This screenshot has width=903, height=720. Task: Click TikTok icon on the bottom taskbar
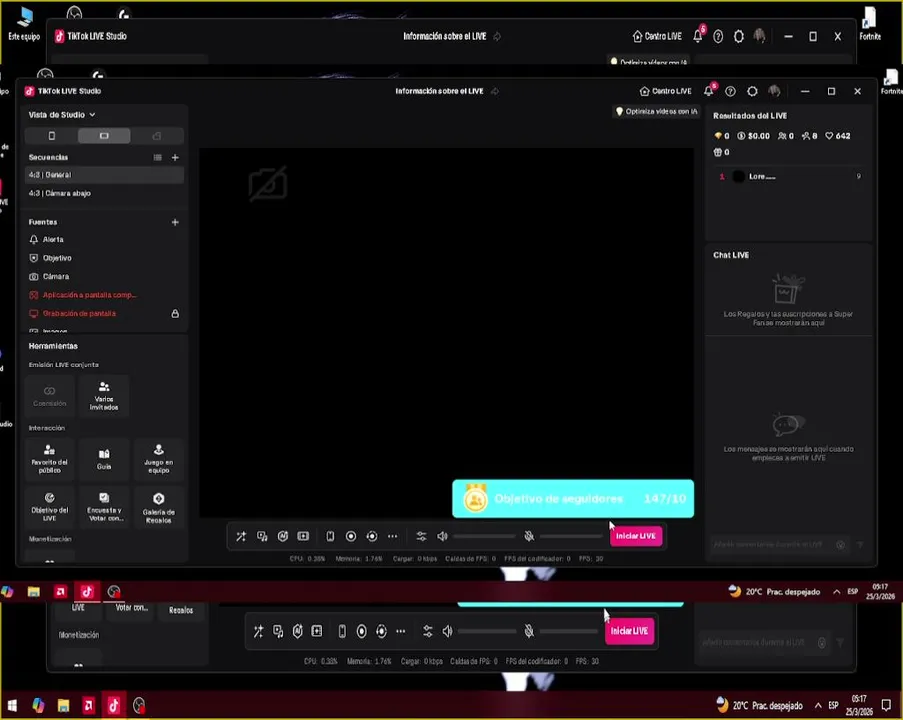[x=113, y=705]
